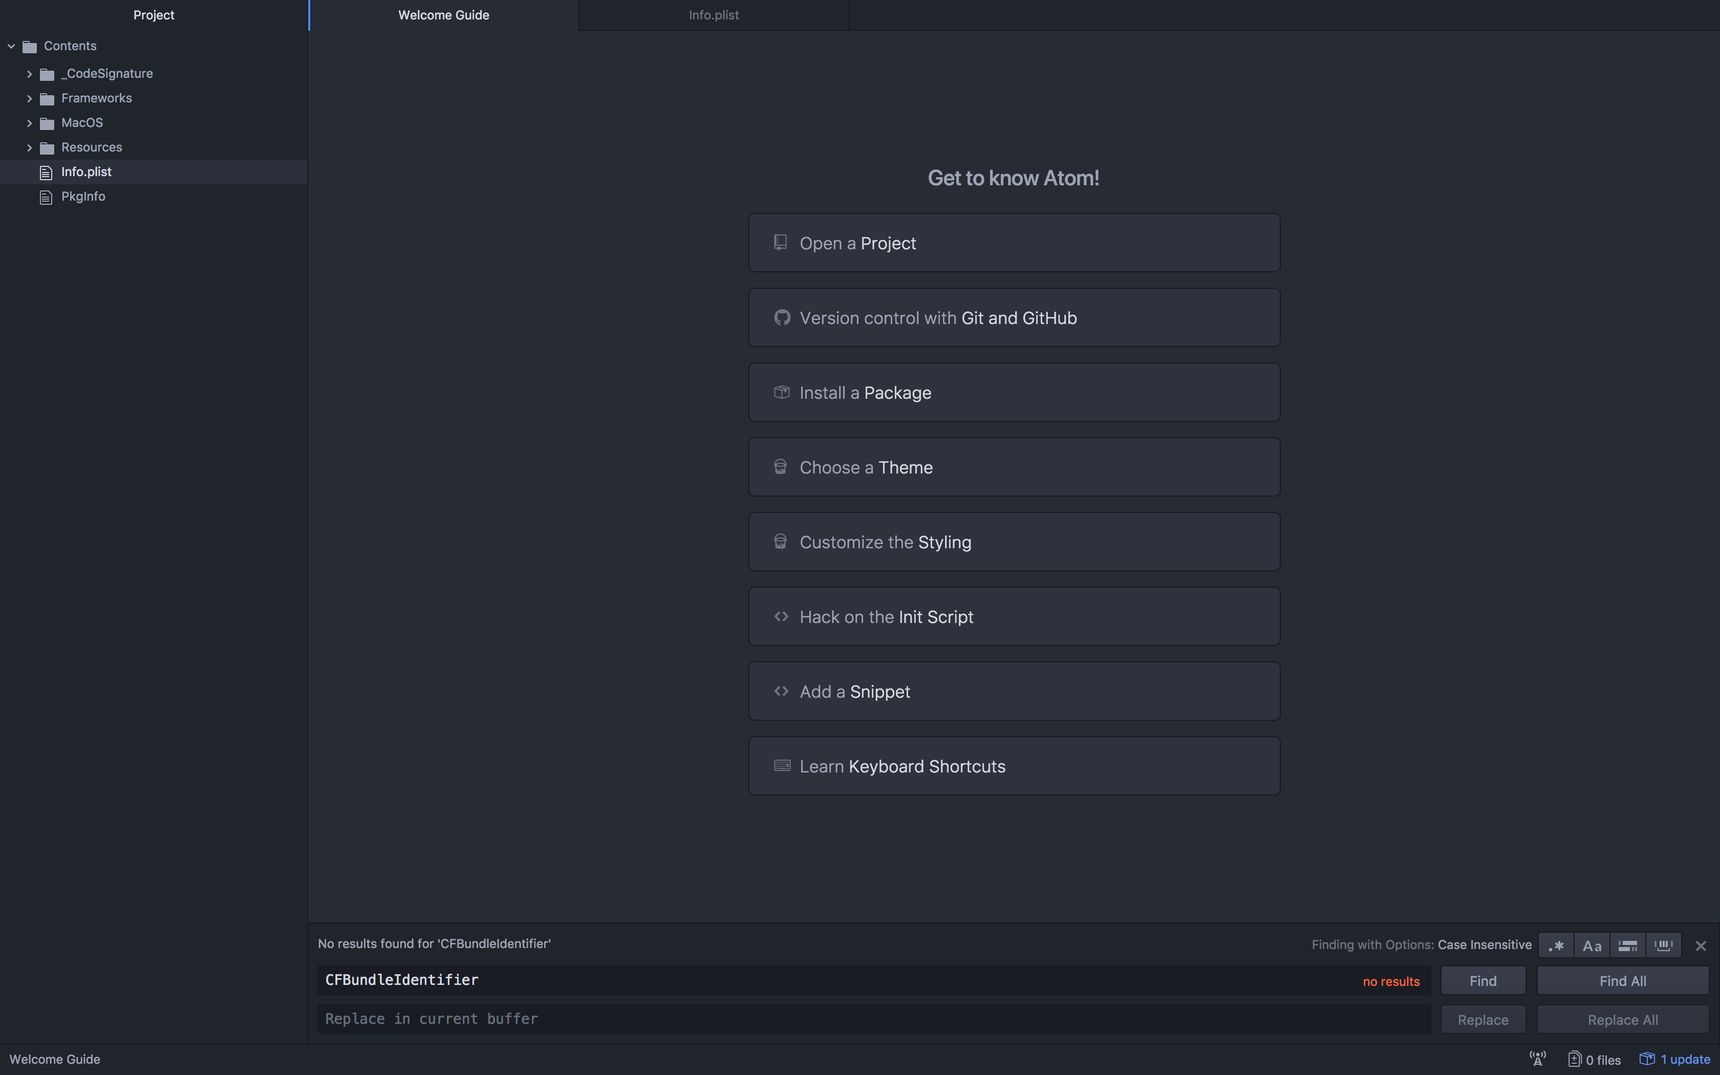Screen dimensions: 1720x1075
Task: Select the Project panel header
Action: pos(154,15)
